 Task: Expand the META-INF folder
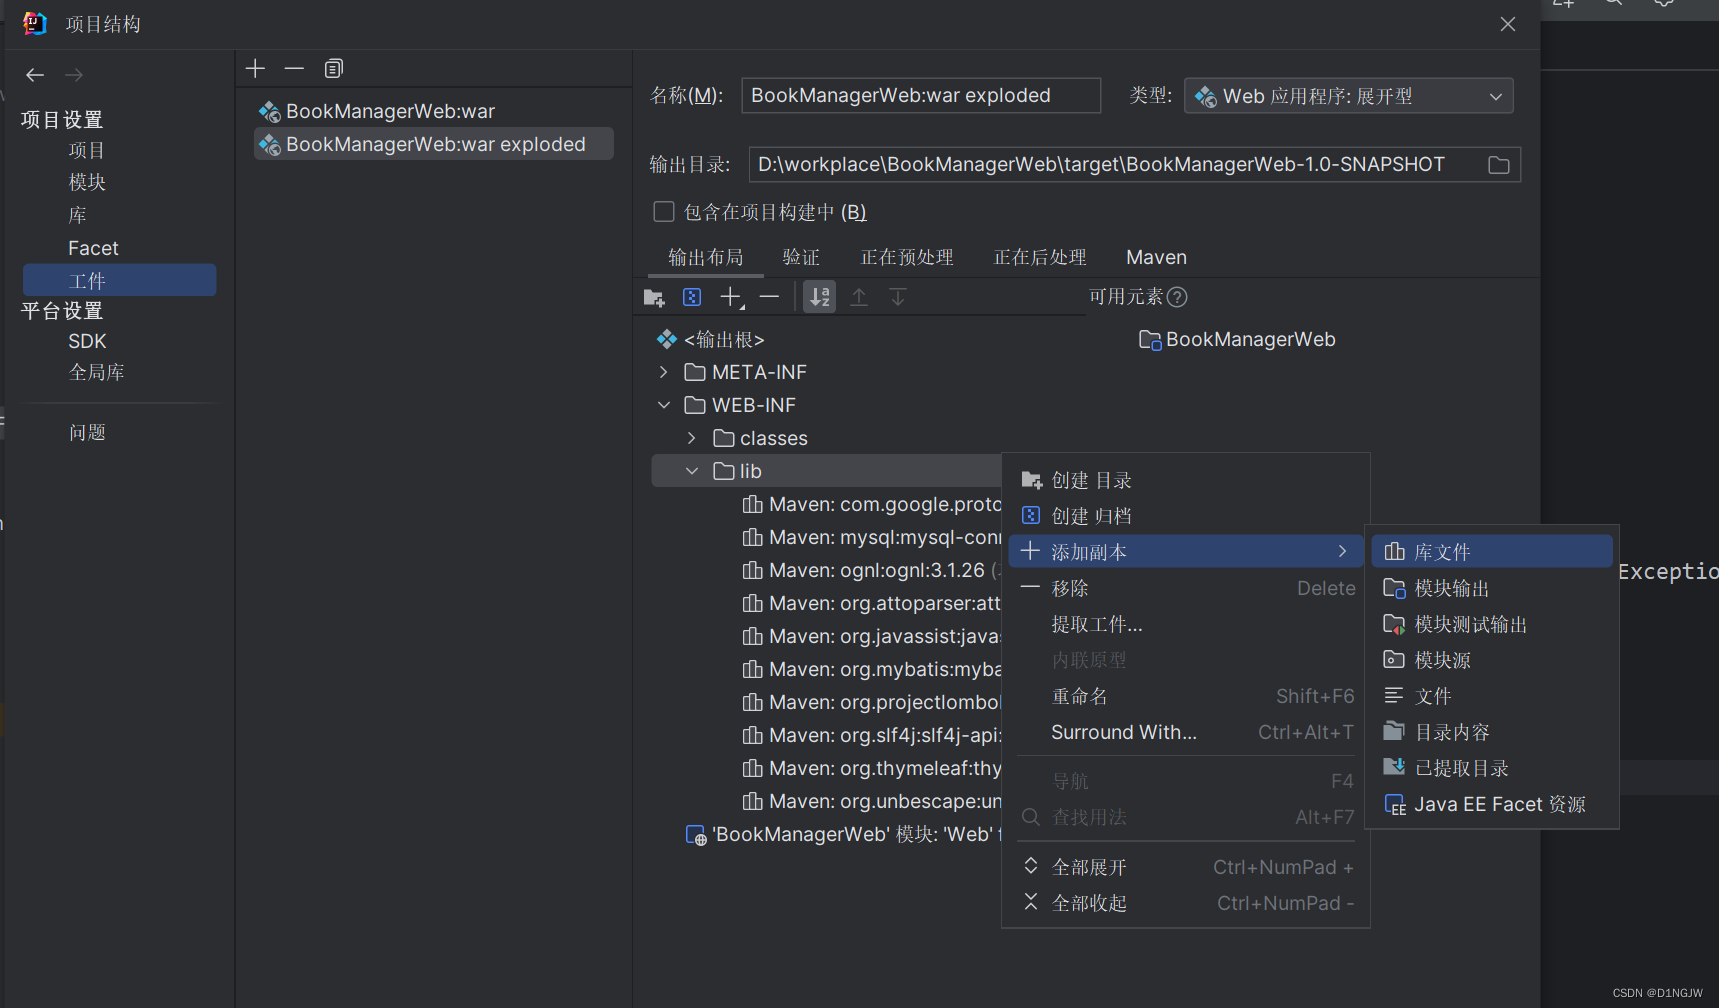tap(663, 373)
